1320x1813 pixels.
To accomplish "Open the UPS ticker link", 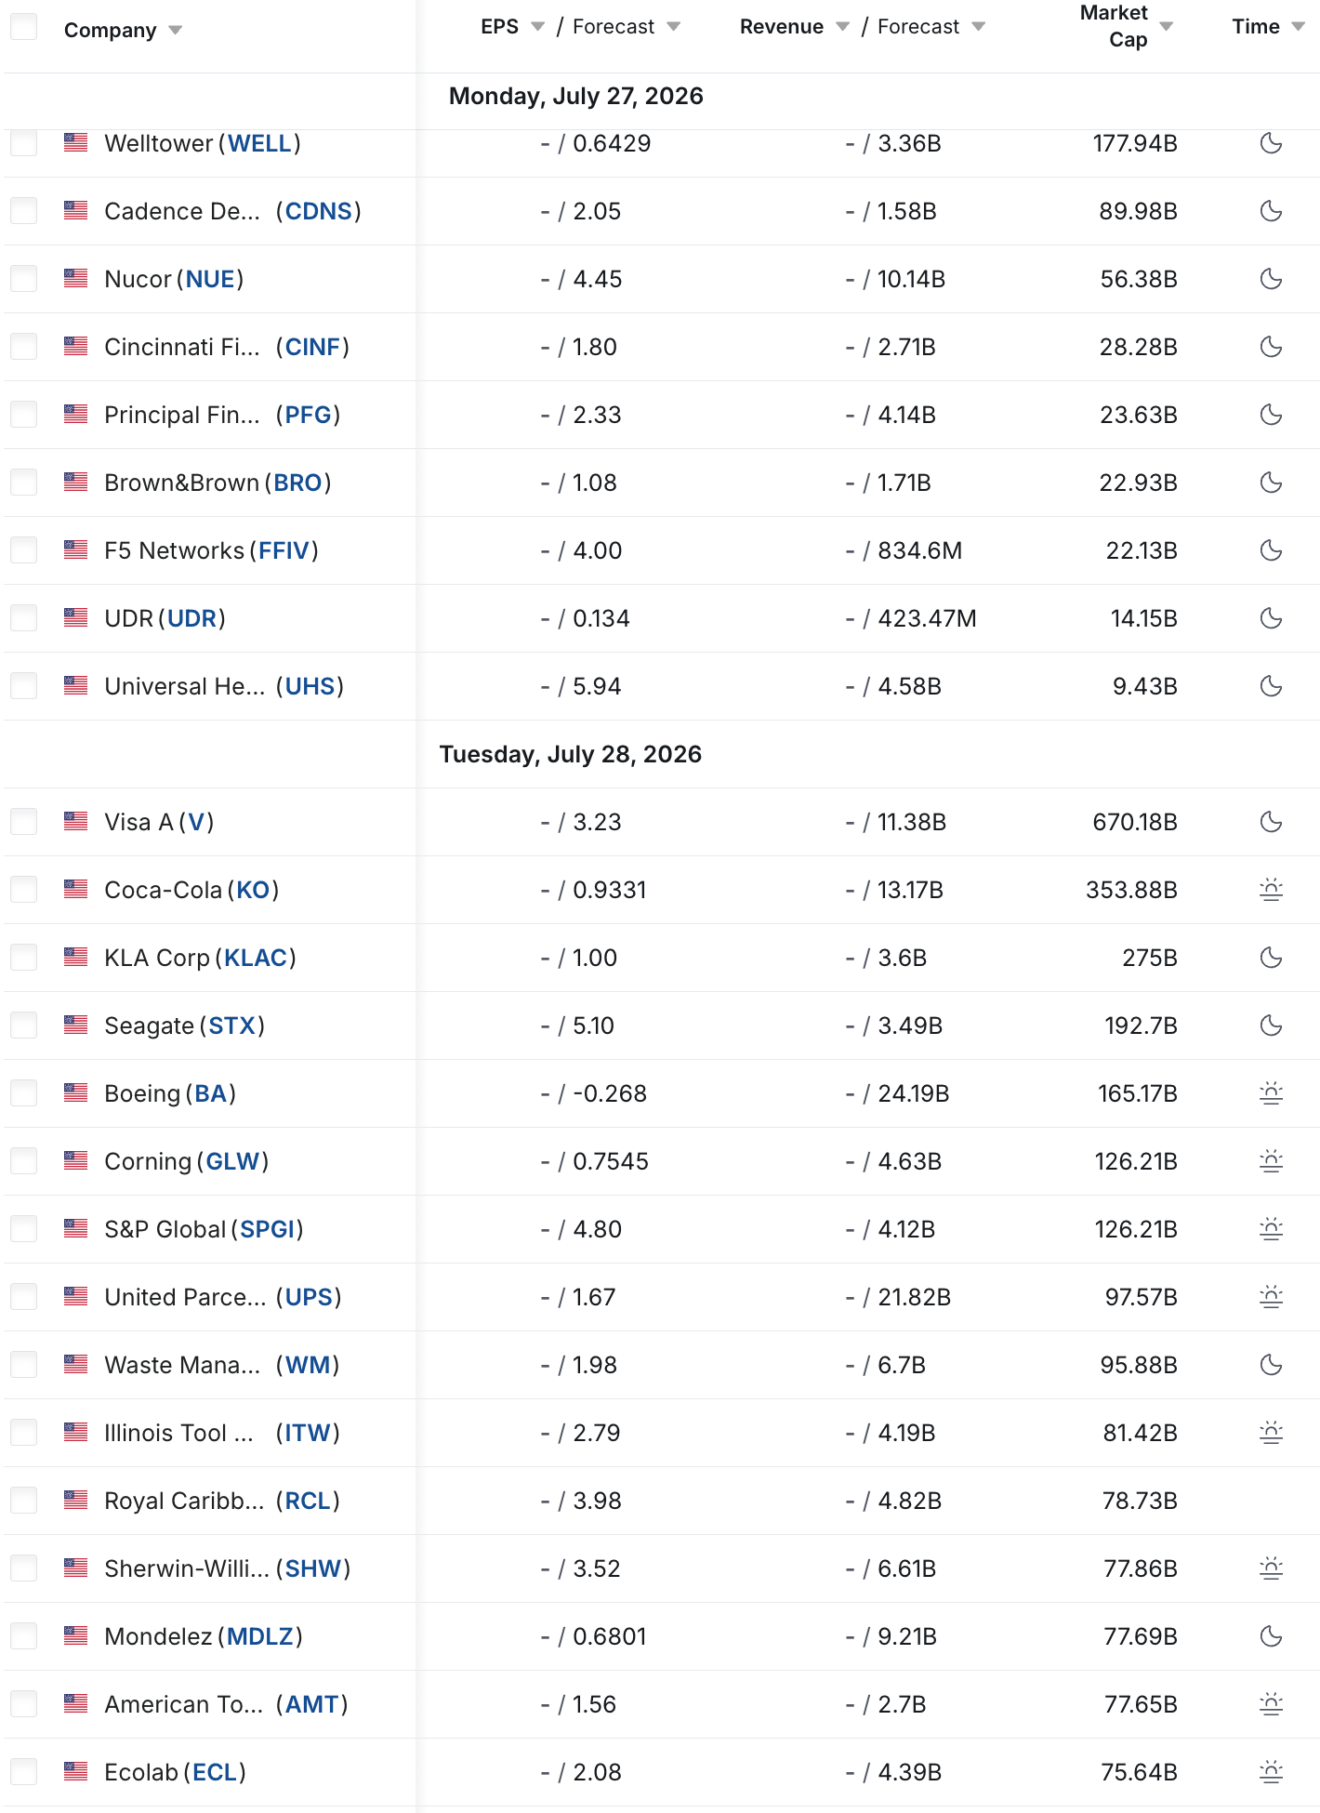I will (309, 1297).
